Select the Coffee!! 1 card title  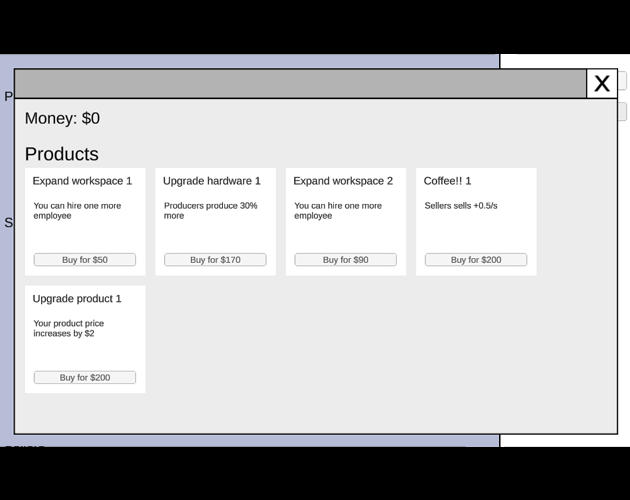pos(447,181)
